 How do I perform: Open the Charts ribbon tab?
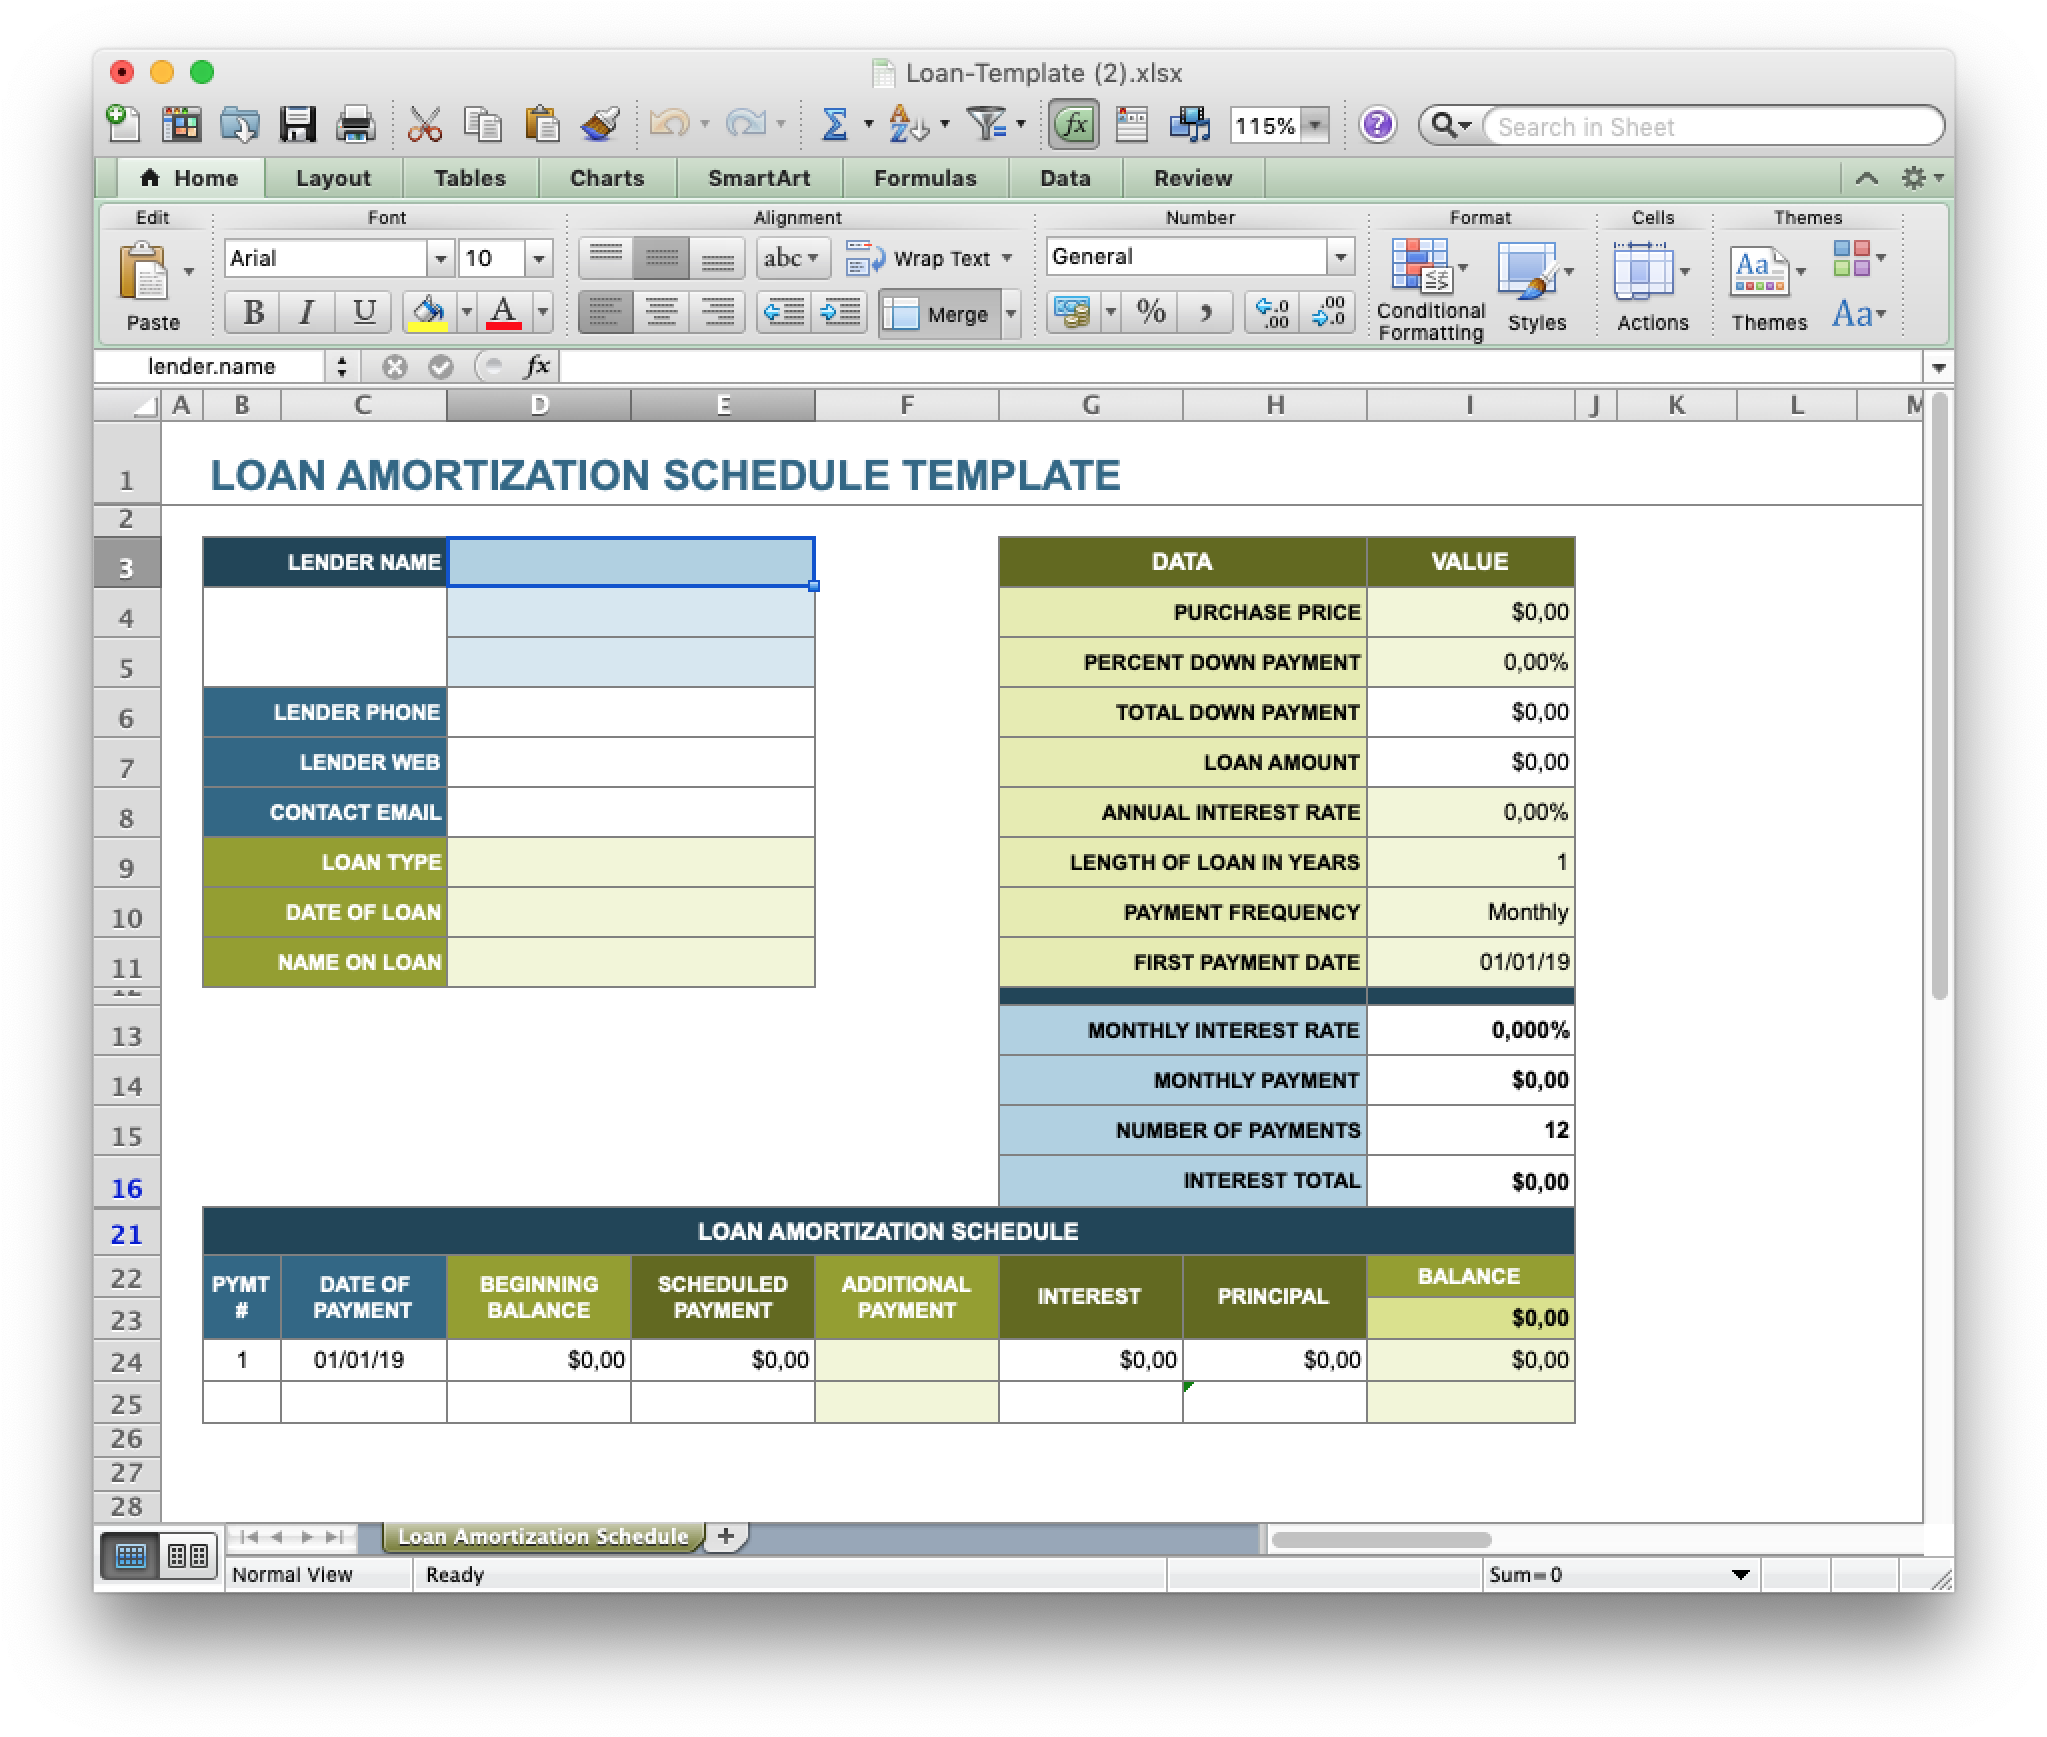point(607,178)
